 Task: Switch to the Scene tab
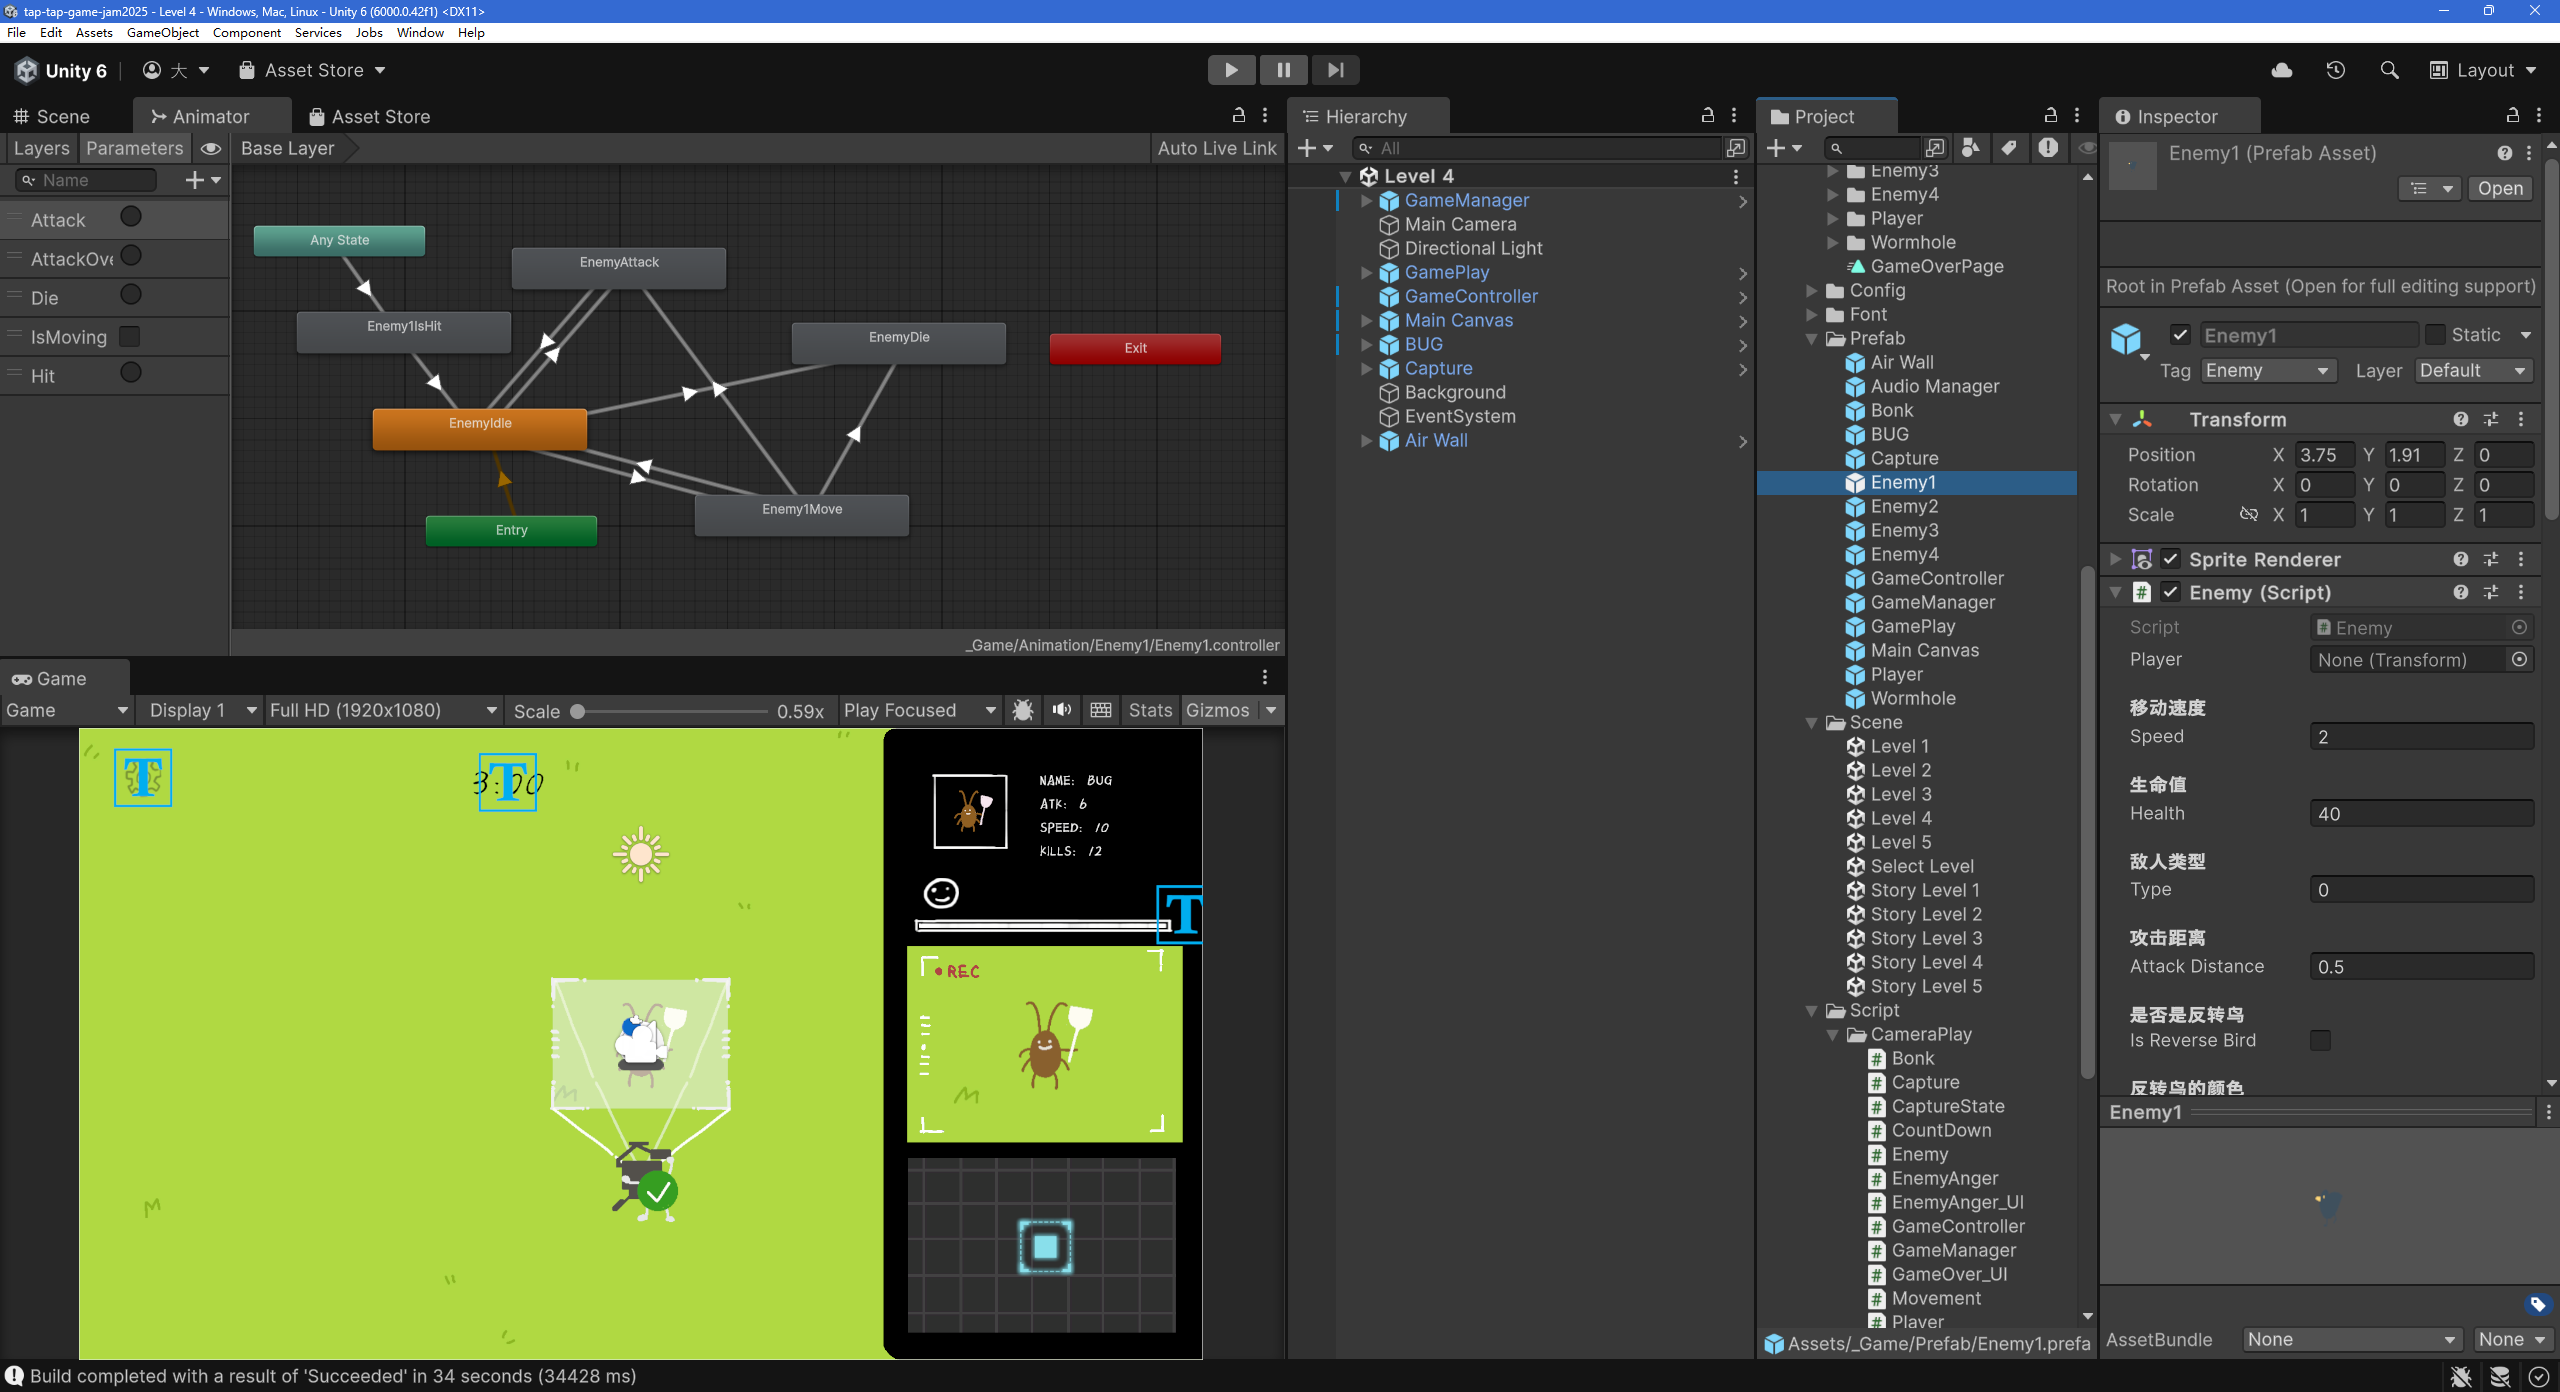click(x=52, y=117)
